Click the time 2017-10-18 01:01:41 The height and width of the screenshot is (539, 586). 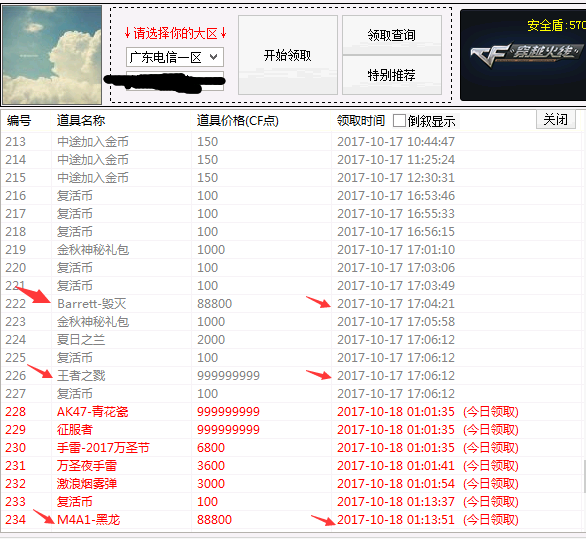point(396,466)
